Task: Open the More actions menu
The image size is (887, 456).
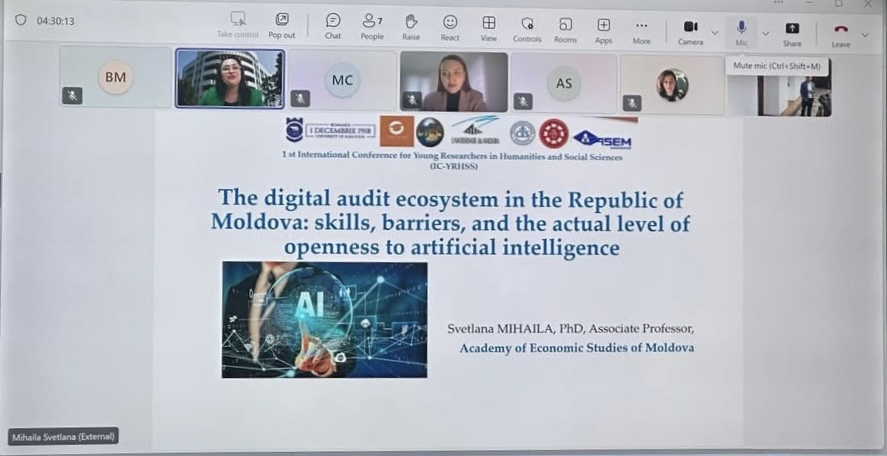Action: 641,28
